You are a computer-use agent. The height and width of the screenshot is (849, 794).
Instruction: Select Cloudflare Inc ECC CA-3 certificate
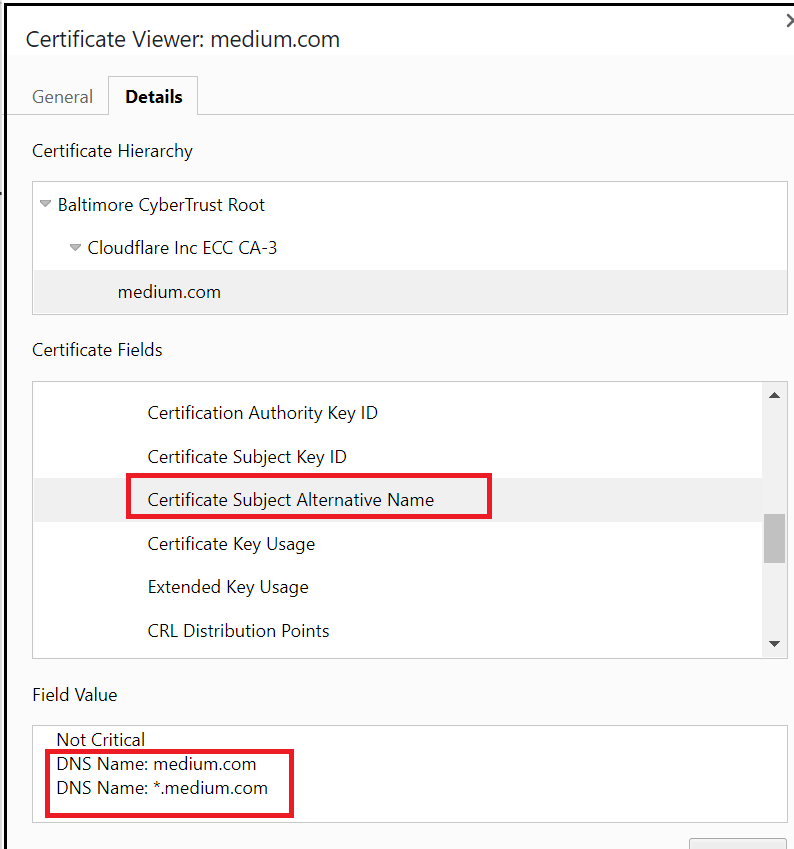click(182, 248)
